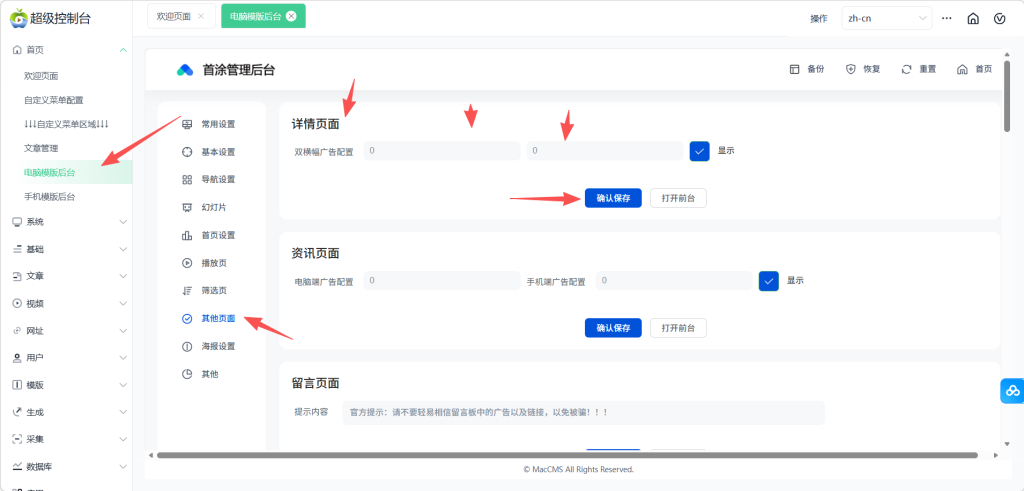The image size is (1024, 491).
Task: Close the 电脑模版后台 tab
Action: [291, 16]
